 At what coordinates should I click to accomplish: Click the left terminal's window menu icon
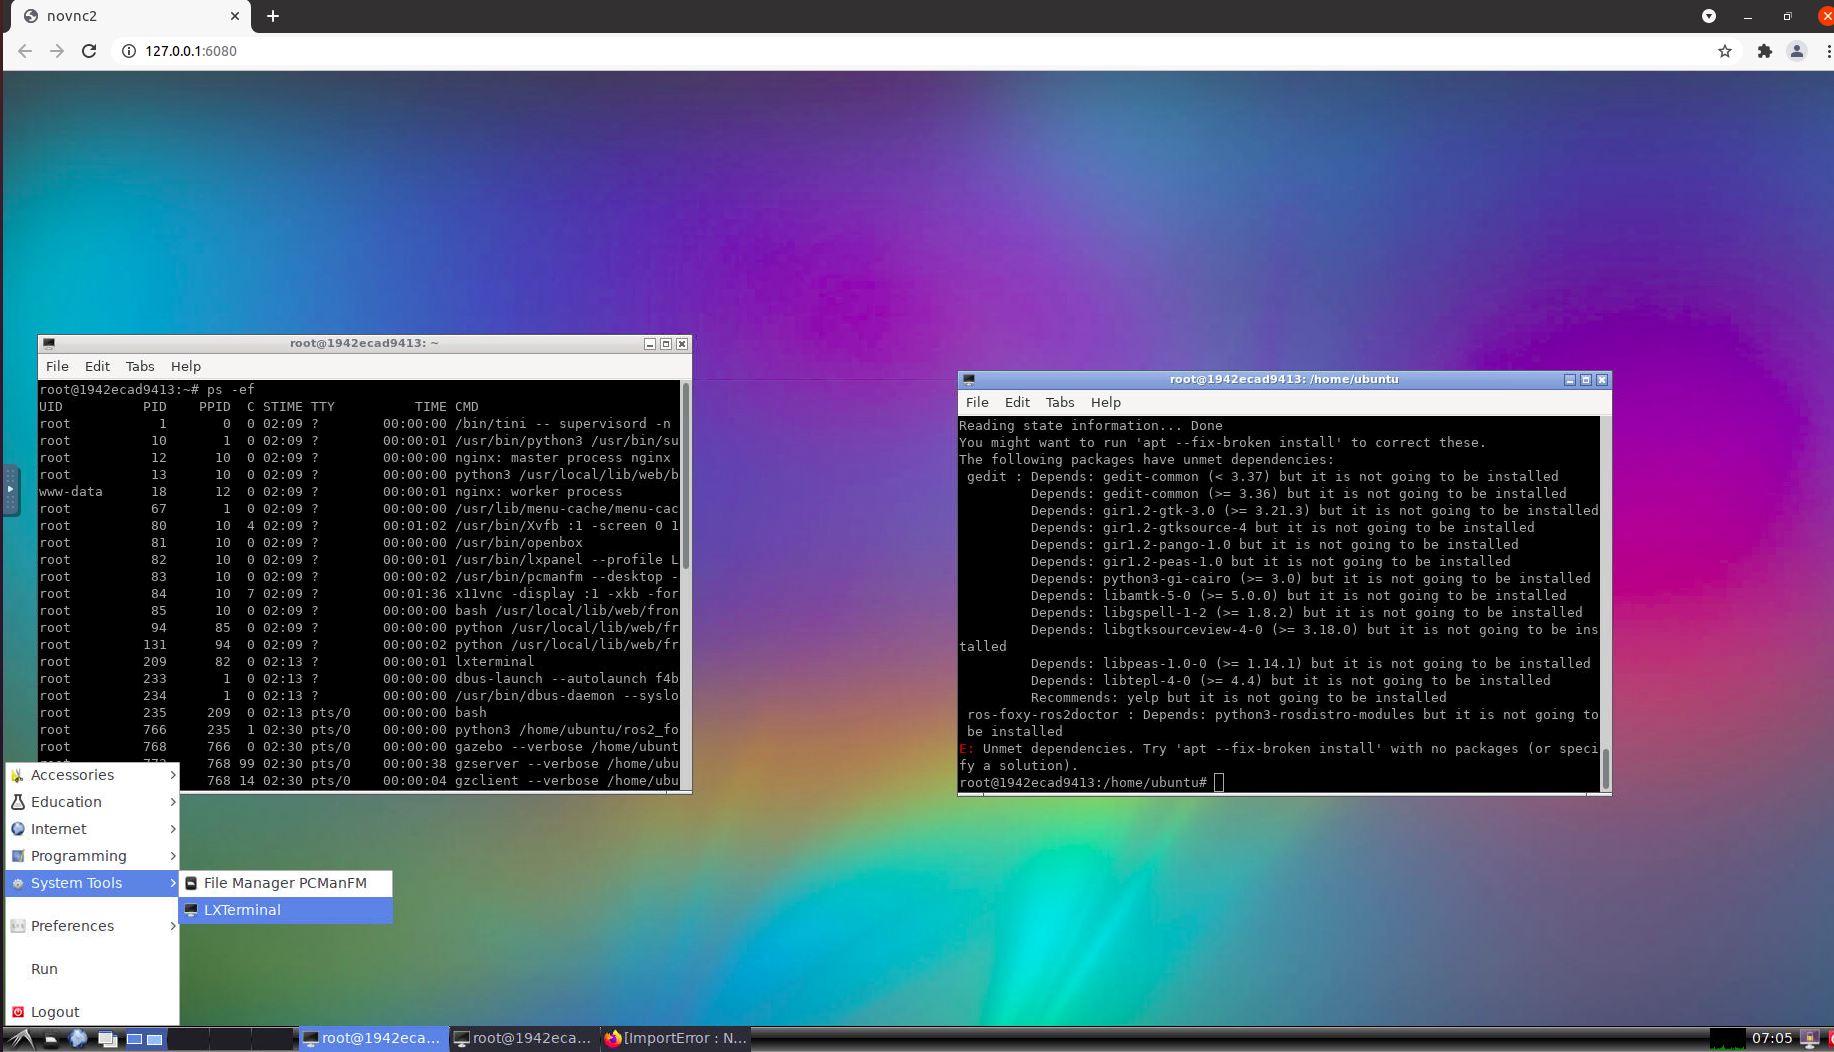point(49,344)
